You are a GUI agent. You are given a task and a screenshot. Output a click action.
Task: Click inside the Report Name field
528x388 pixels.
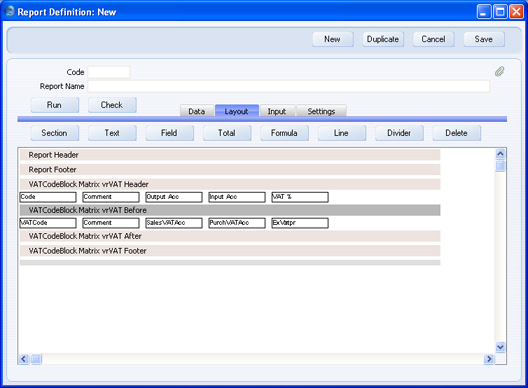point(289,86)
